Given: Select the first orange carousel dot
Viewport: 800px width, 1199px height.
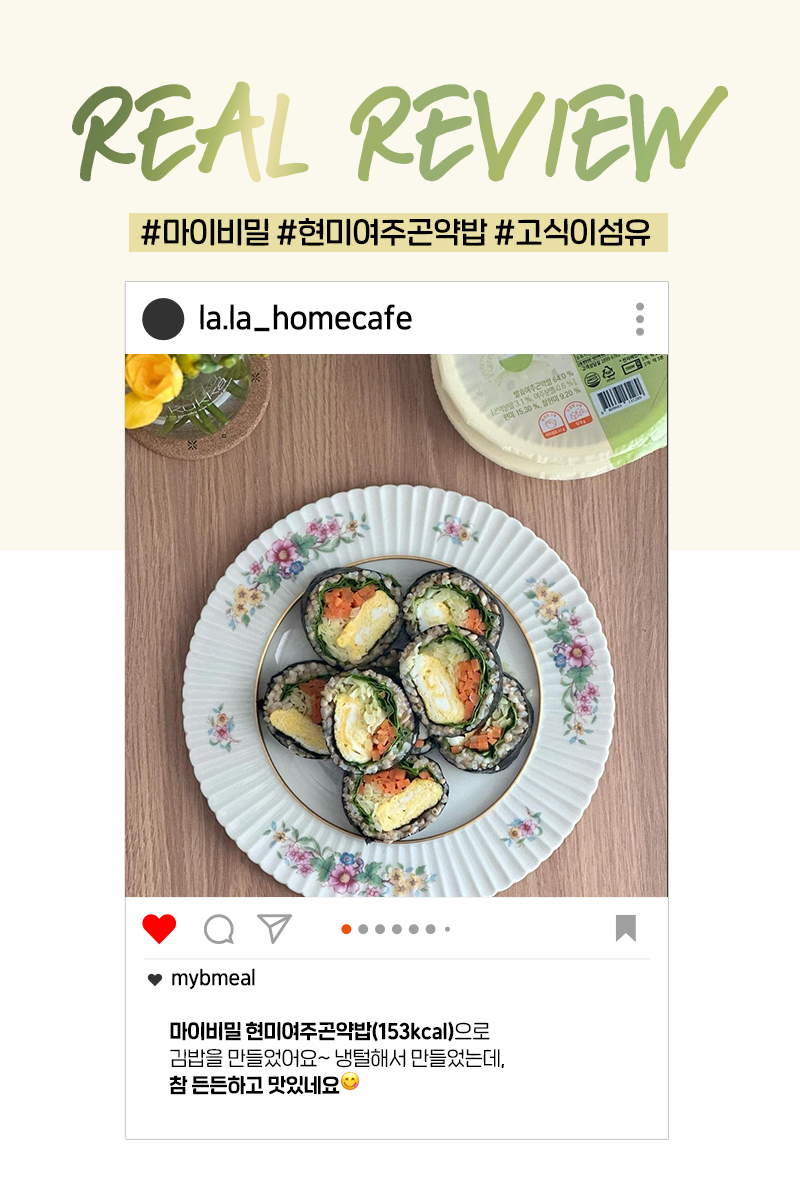Looking at the screenshot, I should tap(346, 929).
